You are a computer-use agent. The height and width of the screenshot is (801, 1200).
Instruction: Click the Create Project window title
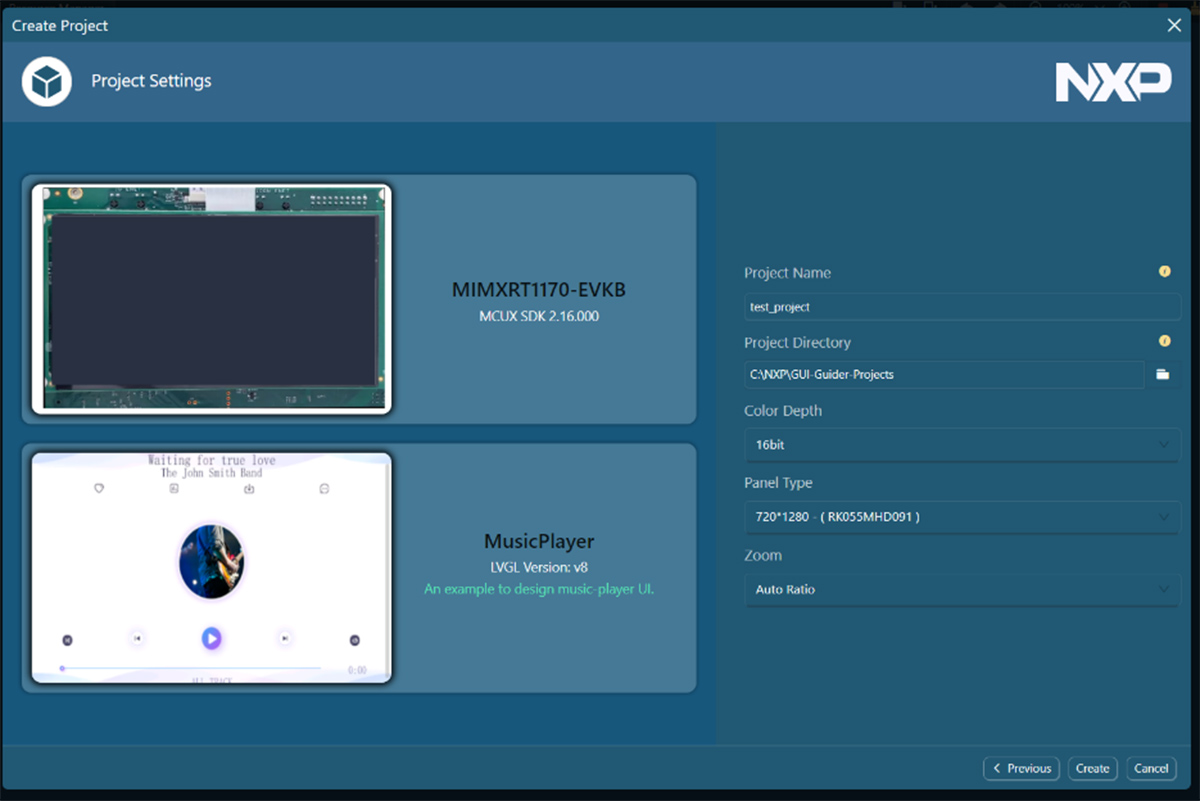[60, 25]
